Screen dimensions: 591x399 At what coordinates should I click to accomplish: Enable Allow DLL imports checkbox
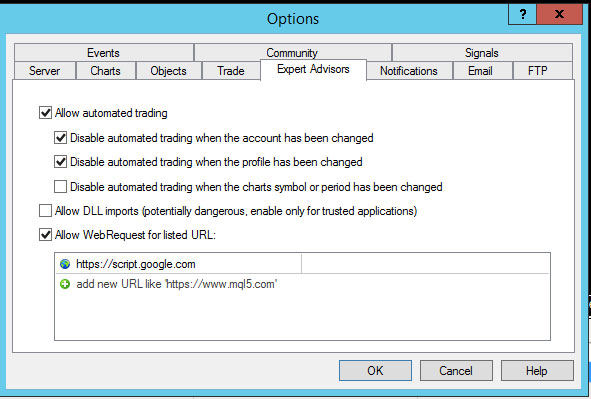(46, 211)
